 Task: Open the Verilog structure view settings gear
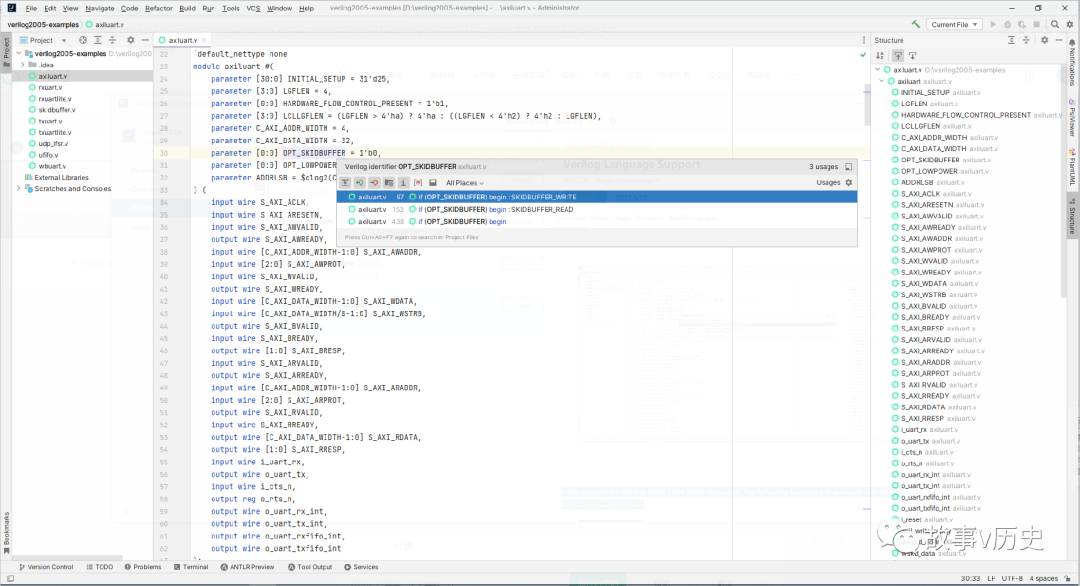coord(1045,41)
